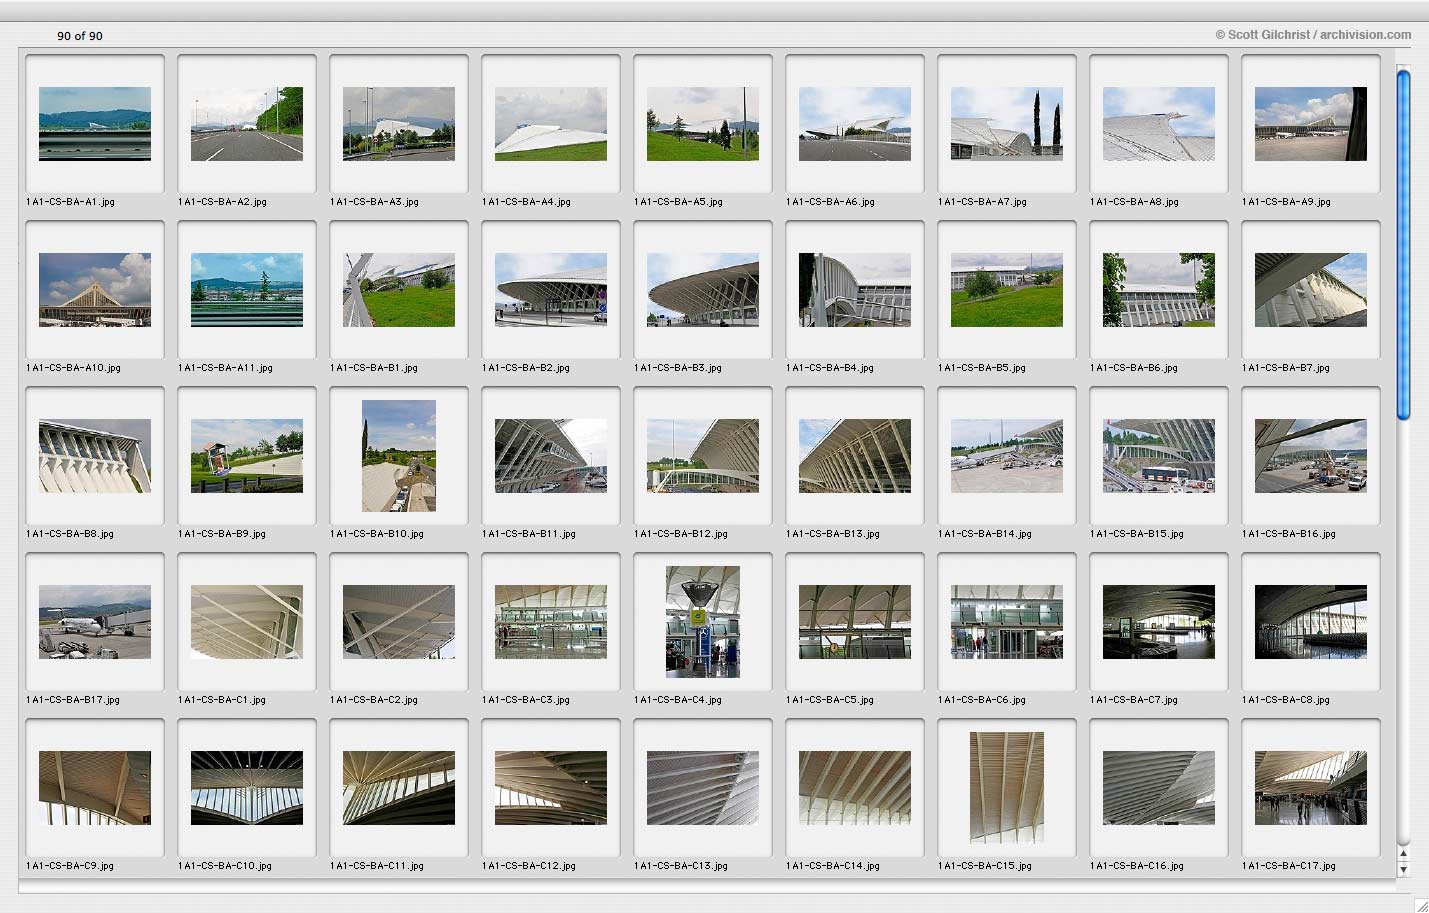This screenshot has height=913, width=1429.
Task: Choose the 1A1-CS-BA-C3.jpg thumbnail
Action: click(551, 622)
